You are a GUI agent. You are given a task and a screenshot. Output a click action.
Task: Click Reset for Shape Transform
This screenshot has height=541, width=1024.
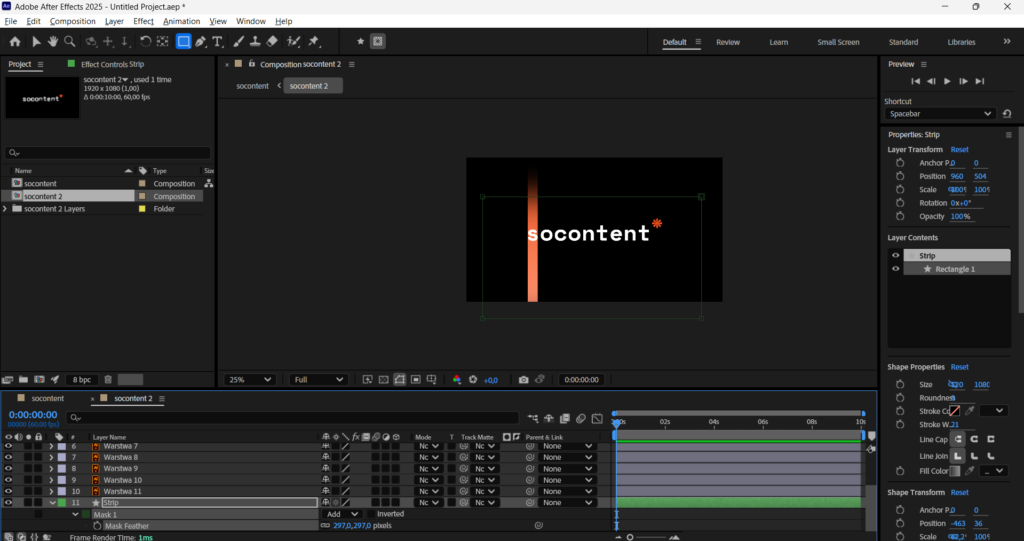[x=959, y=493]
